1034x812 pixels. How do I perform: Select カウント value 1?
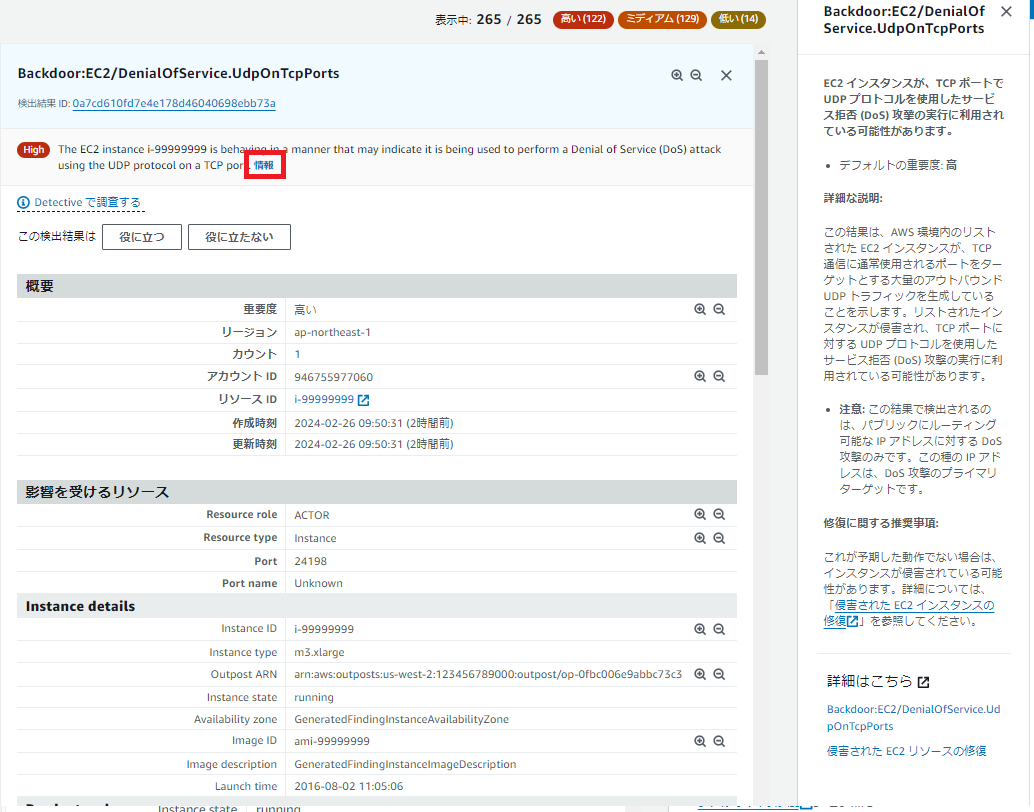297,355
